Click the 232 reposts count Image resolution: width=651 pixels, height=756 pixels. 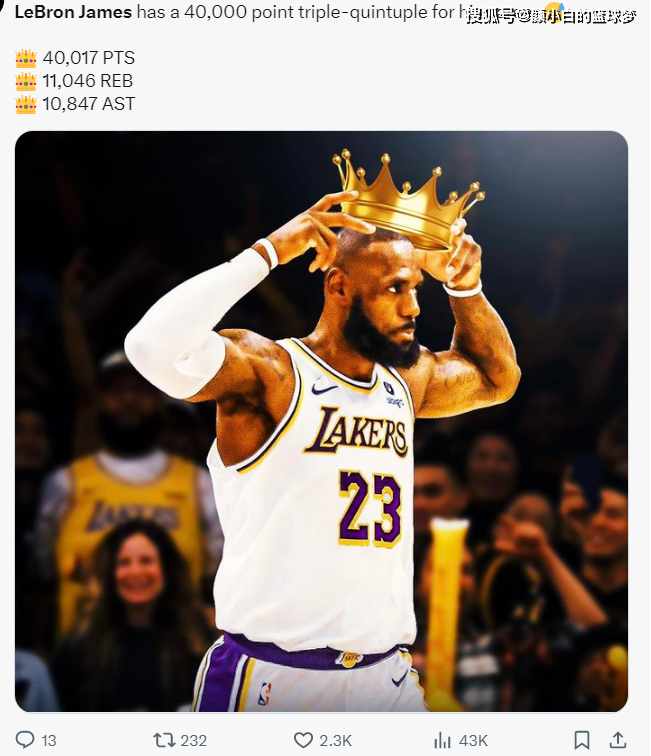pyautogui.click(x=193, y=740)
